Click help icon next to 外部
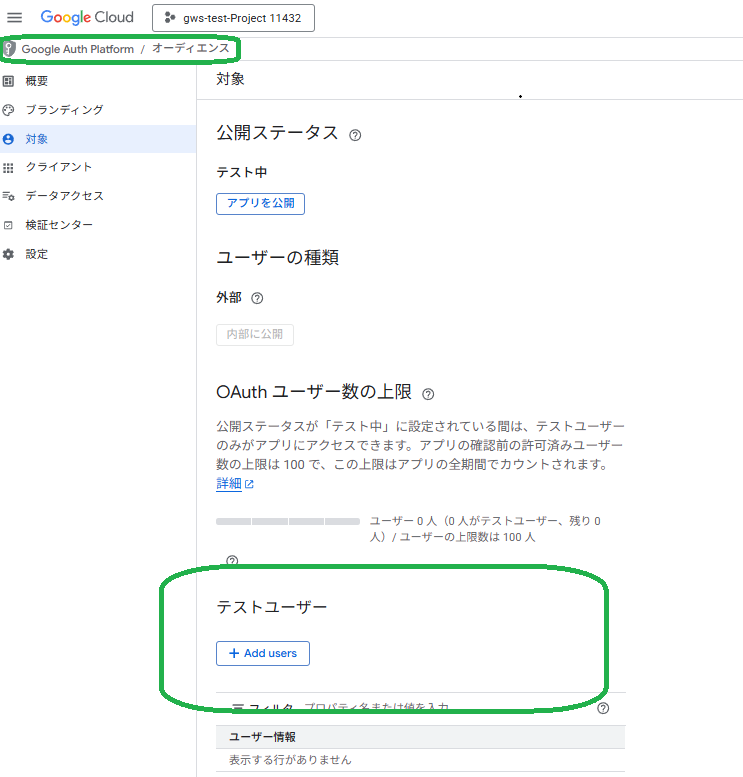Image resolution: width=743 pixels, height=777 pixels. point(257,298)
